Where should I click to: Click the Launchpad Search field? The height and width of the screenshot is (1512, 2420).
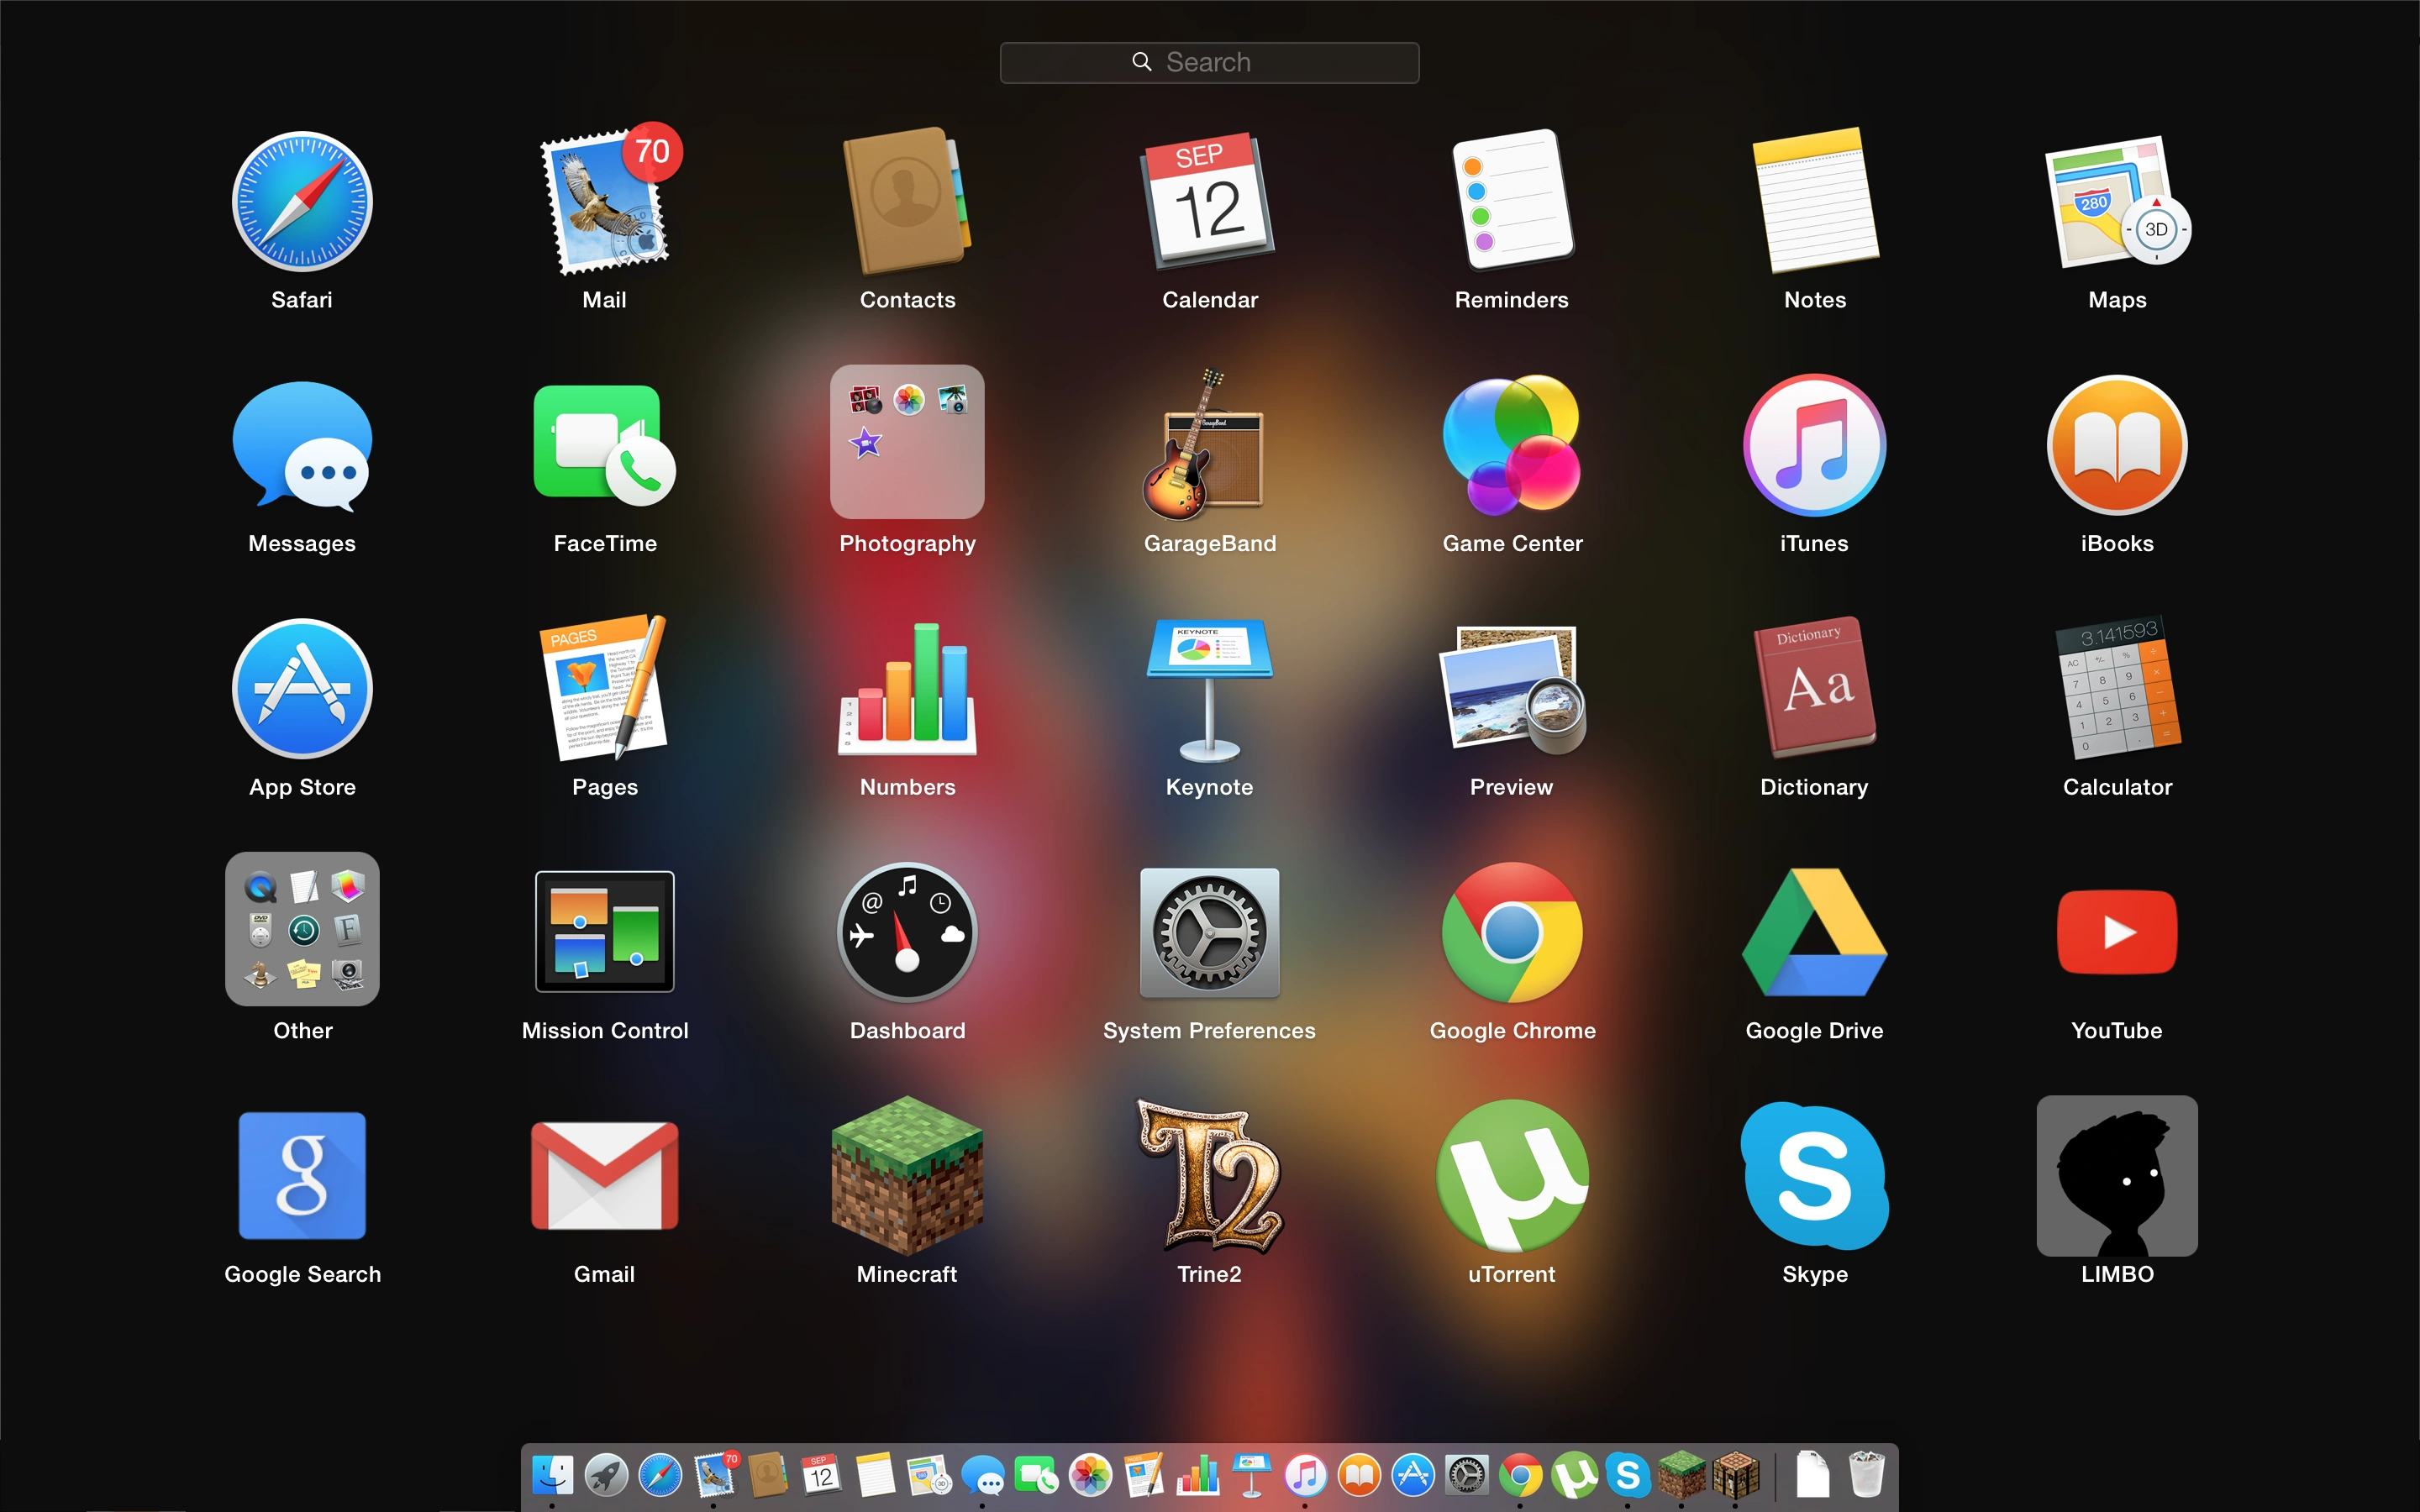[1209, 62]
